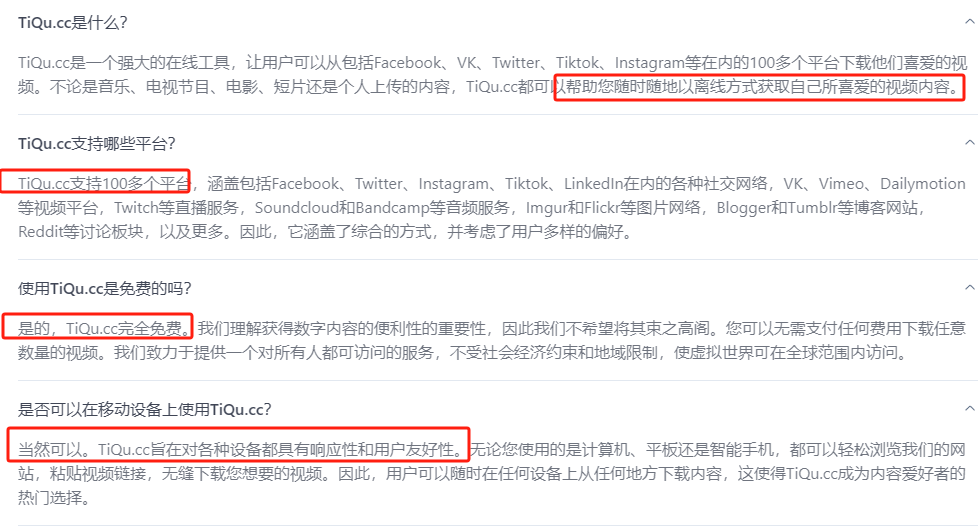Click the highlighted text '是的，TiQu.cc完全免费。'
Screen dimensions: 979x531
[x=104, y=328]
